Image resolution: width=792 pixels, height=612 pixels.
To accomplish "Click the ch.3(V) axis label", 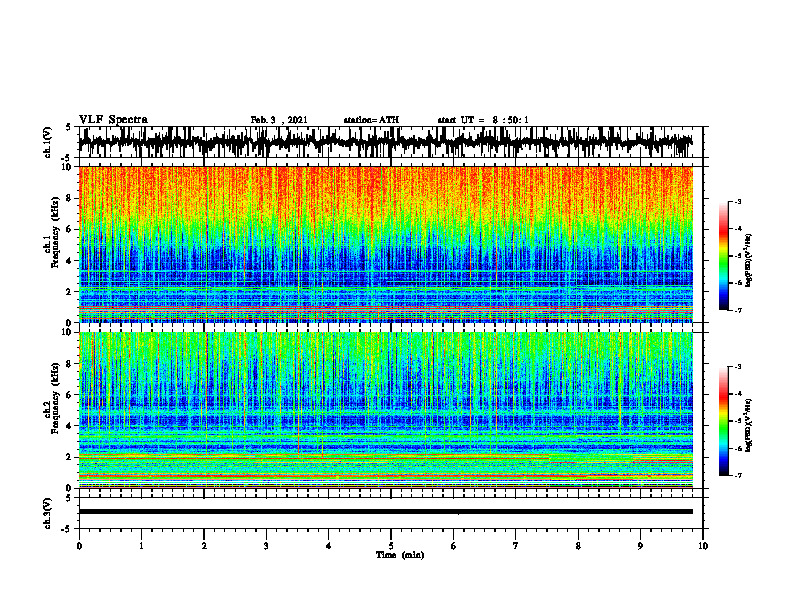I will pos(48,513).
